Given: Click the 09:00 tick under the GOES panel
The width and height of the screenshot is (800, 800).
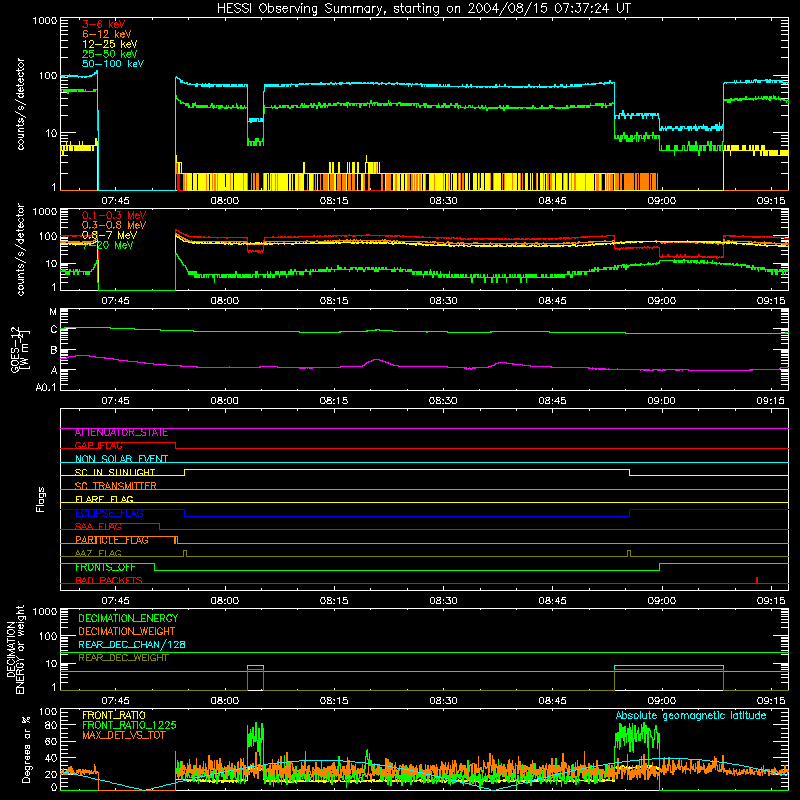Looking at the screenshot, I should pos(662,401).
